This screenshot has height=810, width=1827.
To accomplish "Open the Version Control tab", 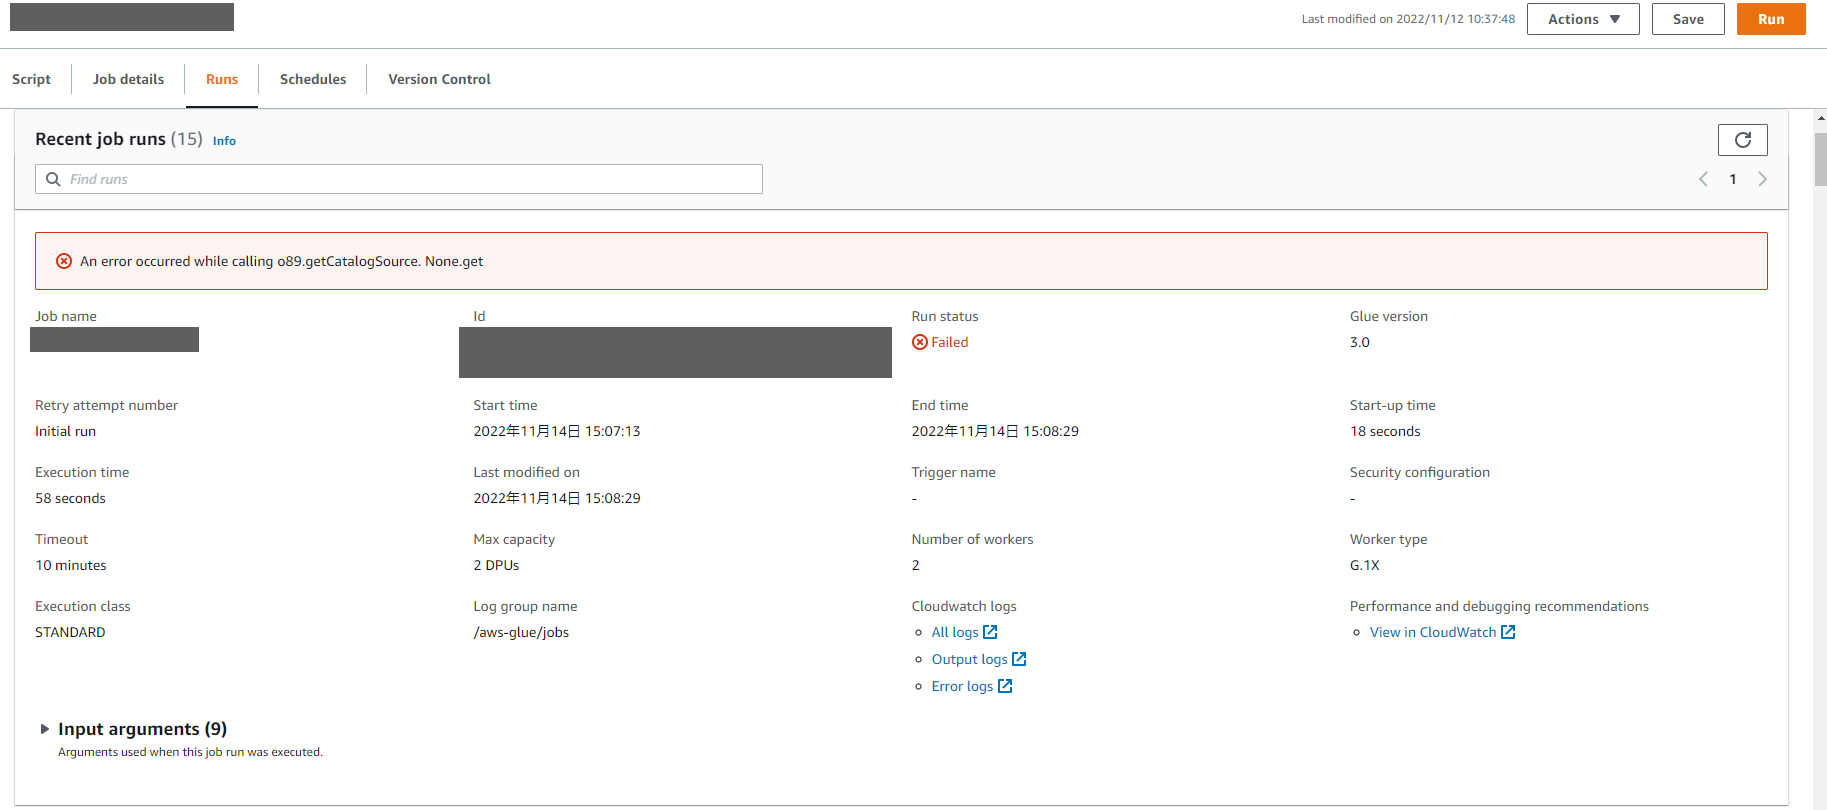I will (439, 79).
